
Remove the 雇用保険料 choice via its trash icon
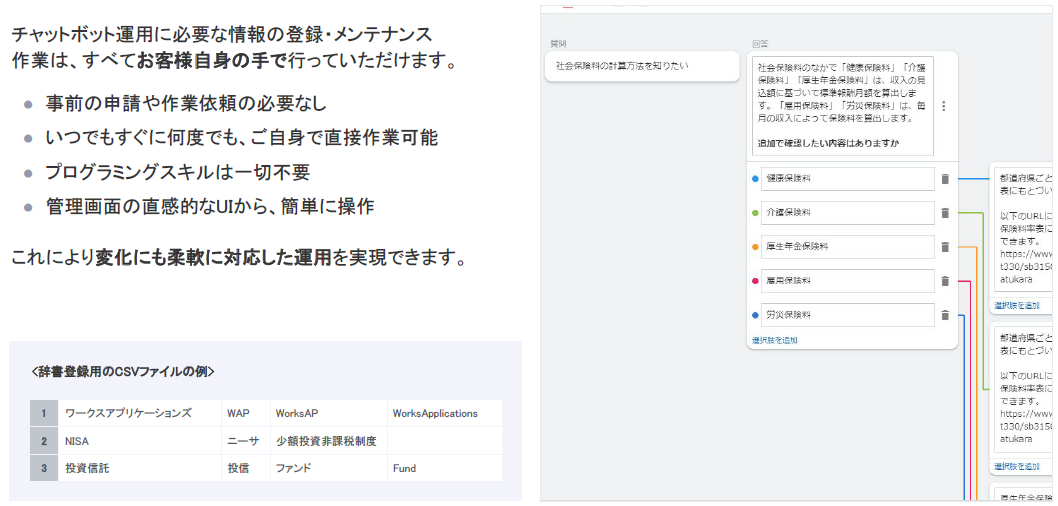[945, 281]
